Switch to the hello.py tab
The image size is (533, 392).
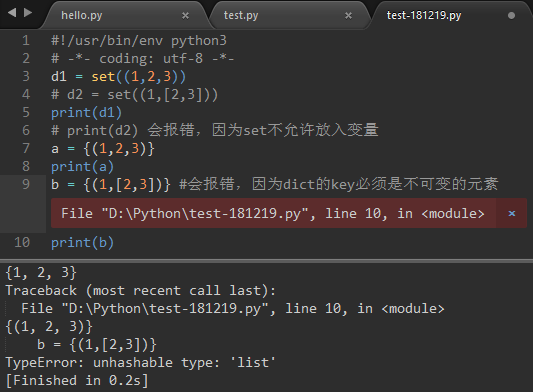[124, 15]
